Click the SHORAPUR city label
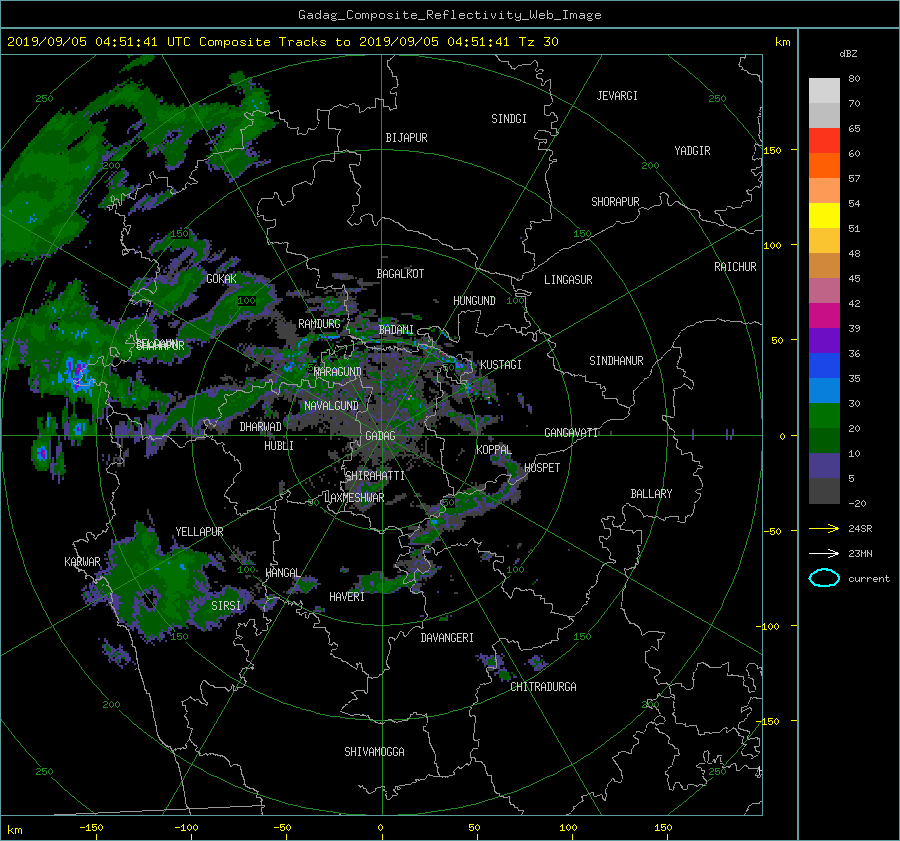 [x=615, y=202]
